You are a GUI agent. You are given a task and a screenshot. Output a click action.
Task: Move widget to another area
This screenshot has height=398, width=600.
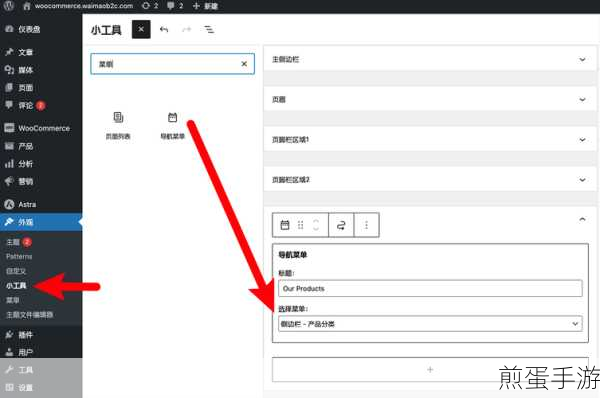pos(341,225)
